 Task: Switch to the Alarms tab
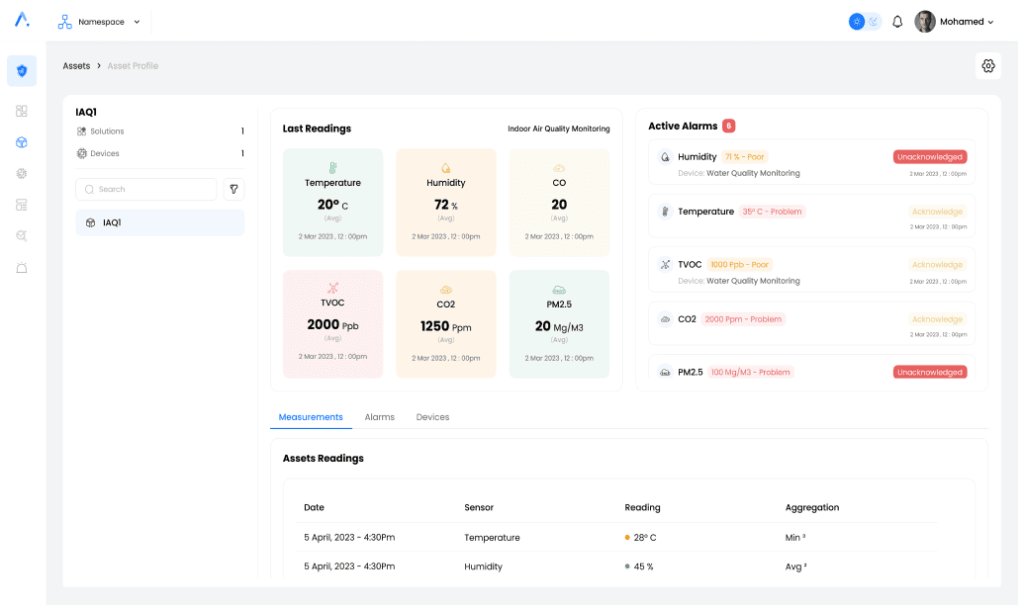379,417
